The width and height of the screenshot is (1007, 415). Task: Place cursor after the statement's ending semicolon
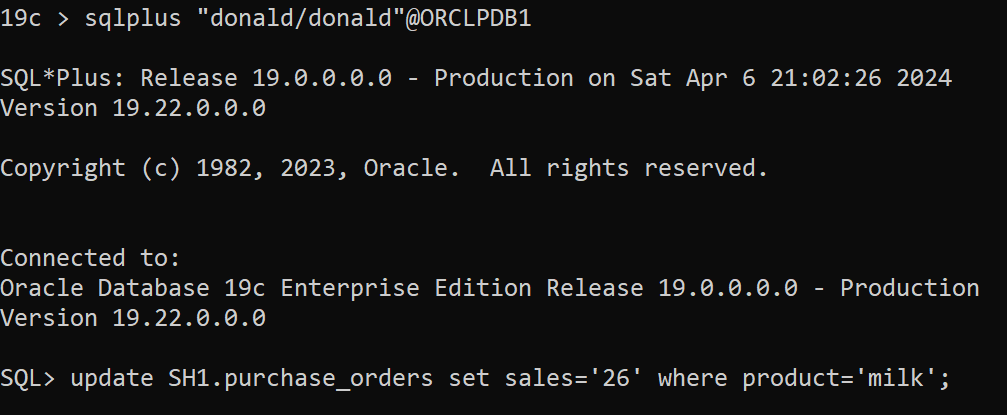click(950, 378)
